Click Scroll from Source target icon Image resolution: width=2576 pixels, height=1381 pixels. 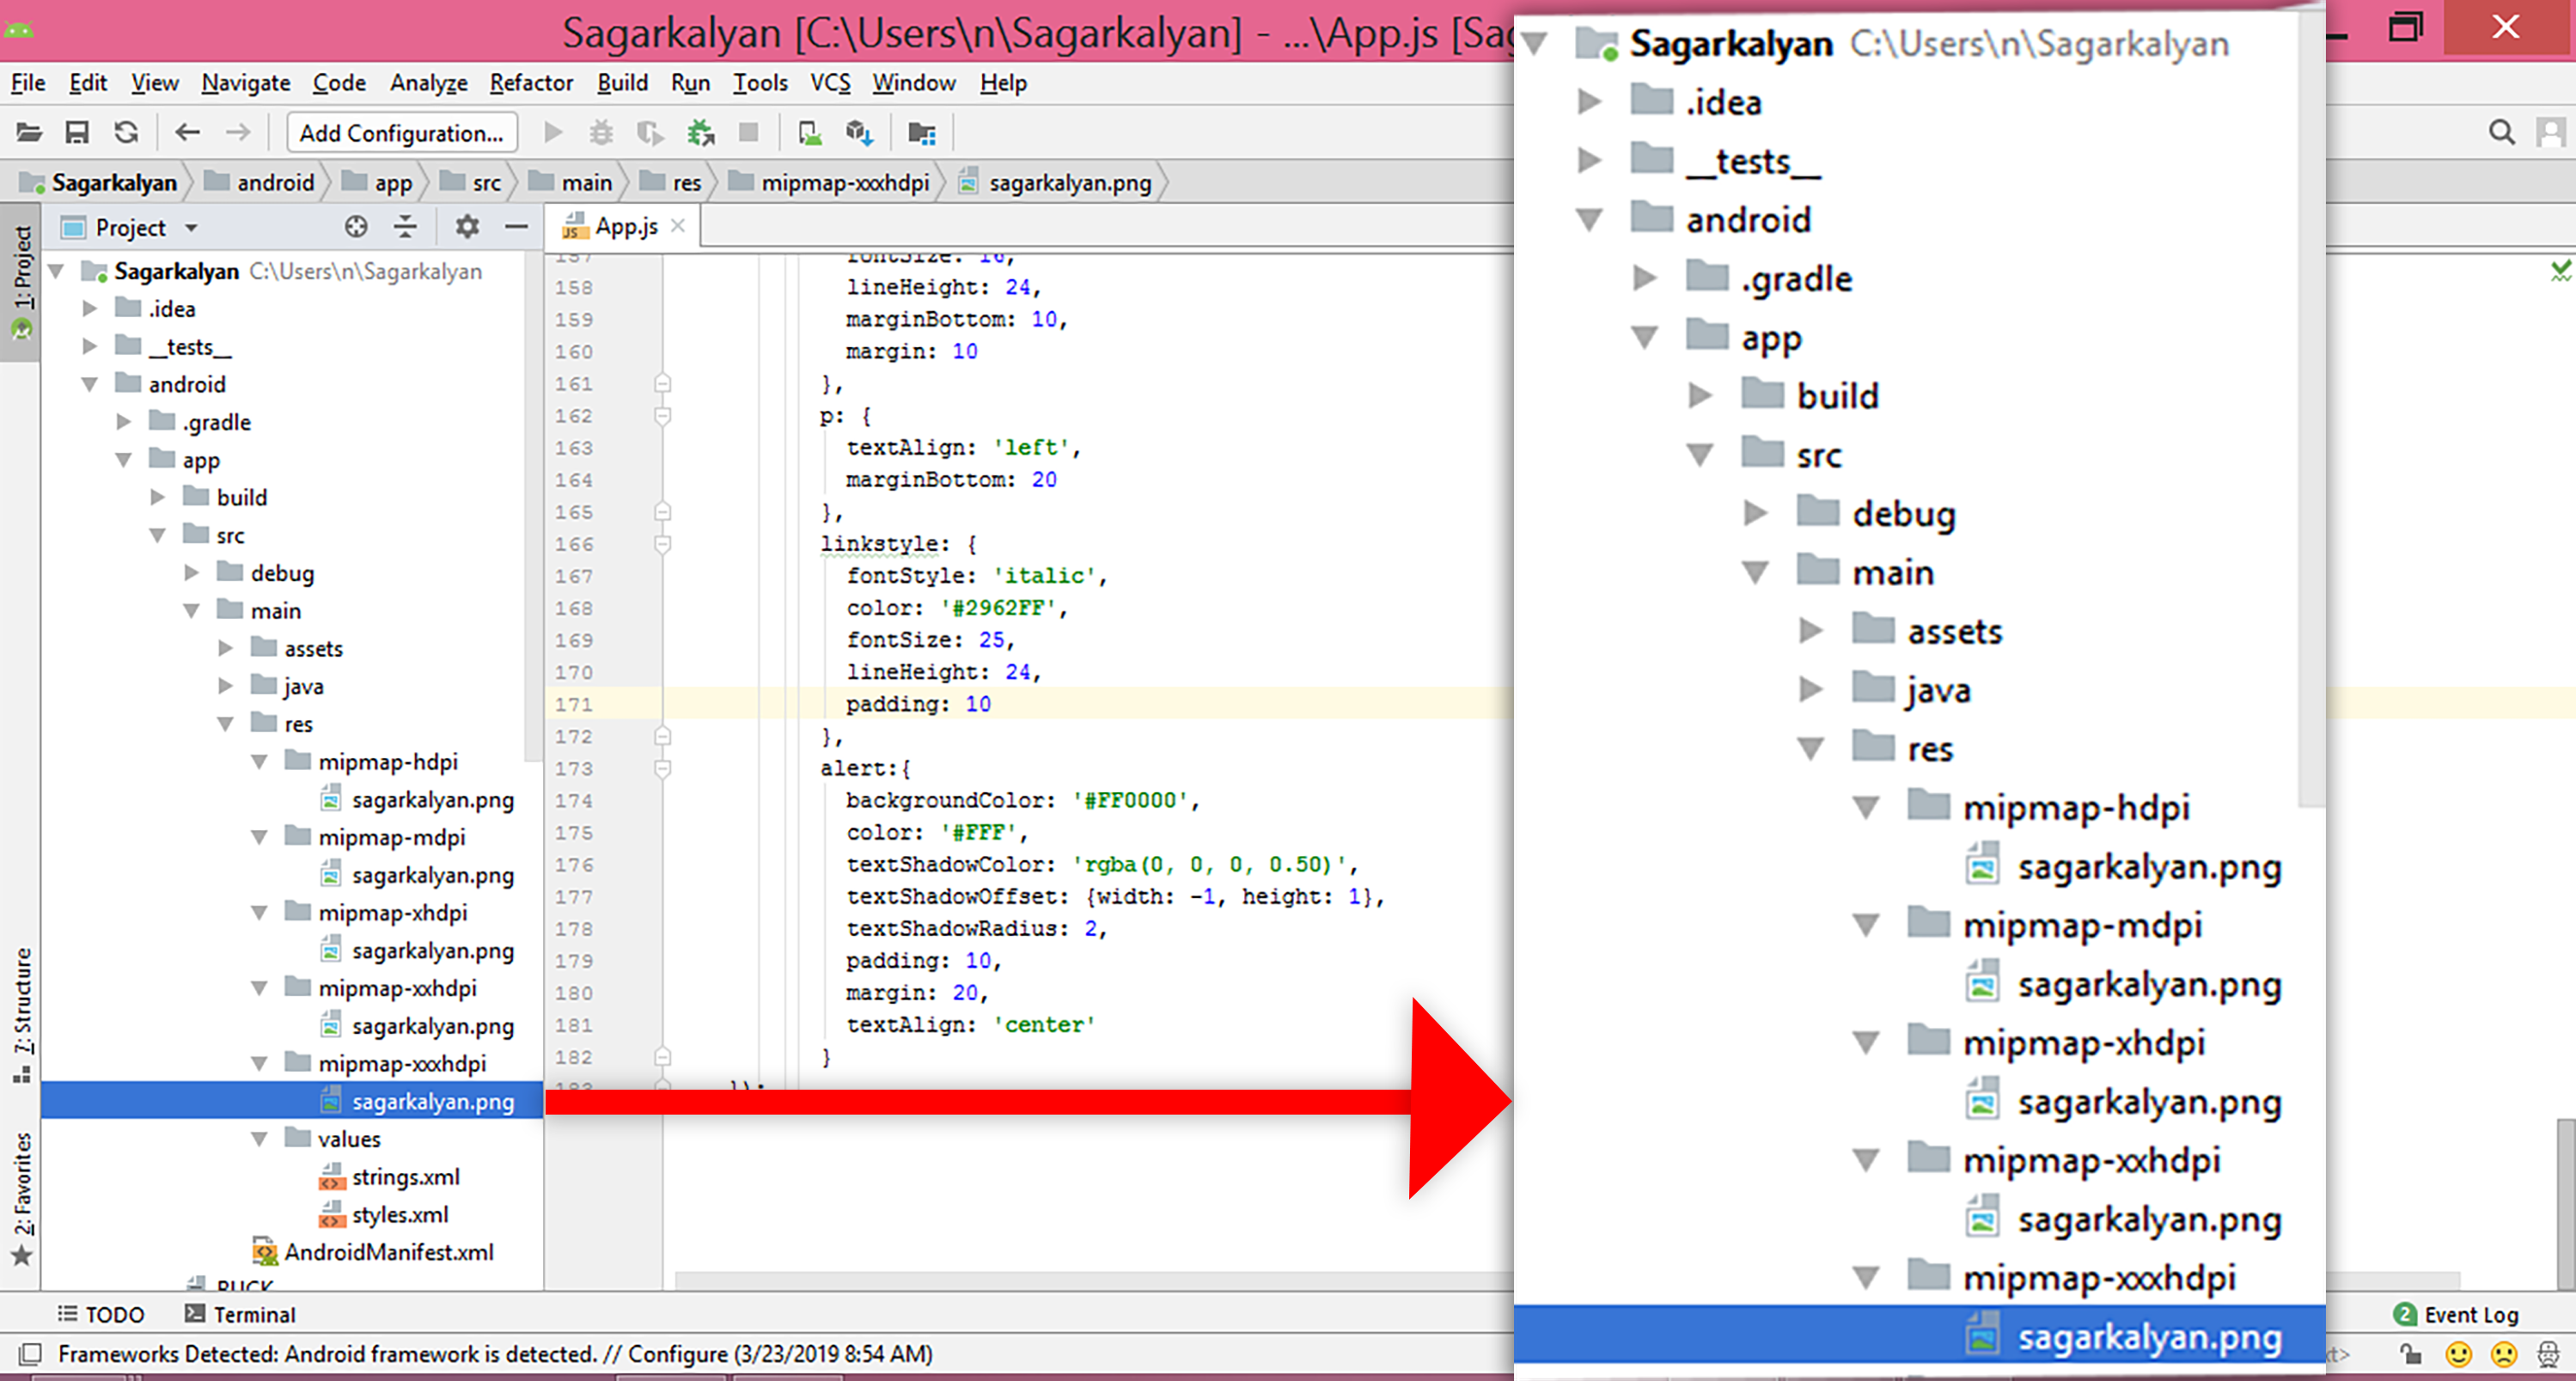(356, 227)
